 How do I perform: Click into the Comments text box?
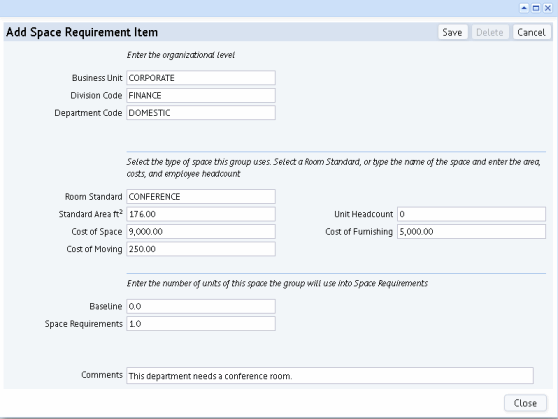click(x=330, y=376)
